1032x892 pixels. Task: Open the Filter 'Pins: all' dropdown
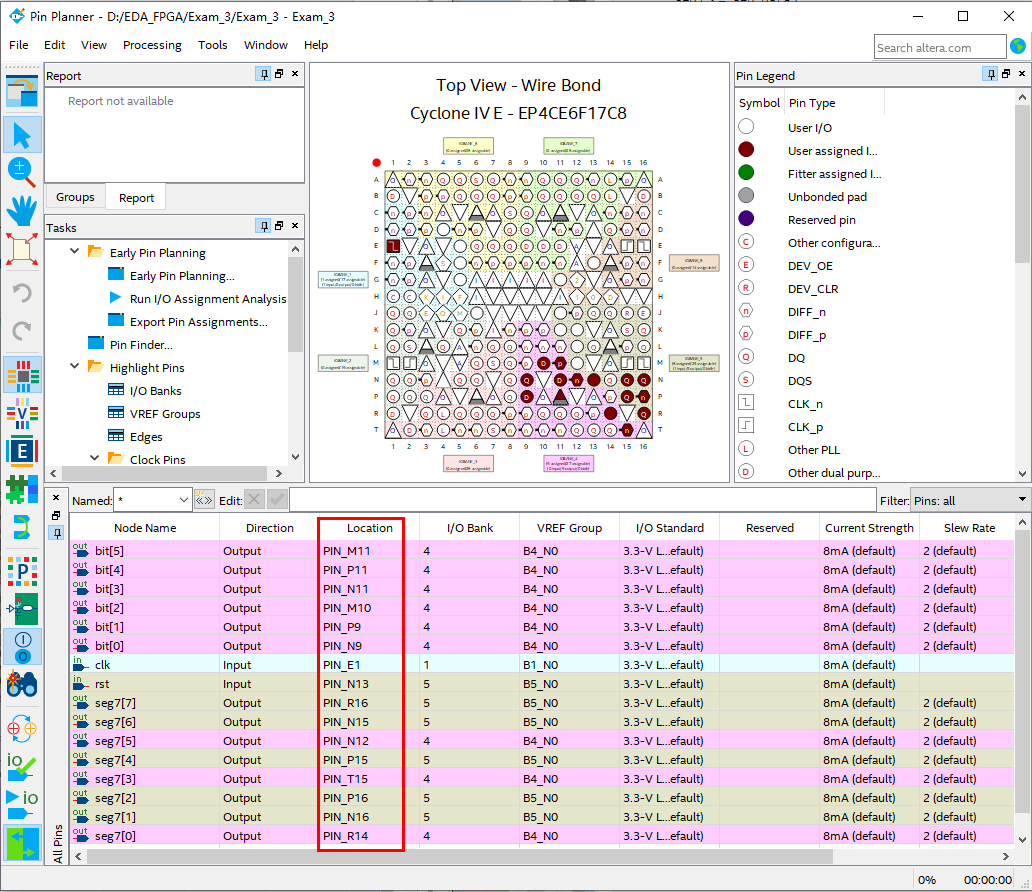tap(970, 500)
